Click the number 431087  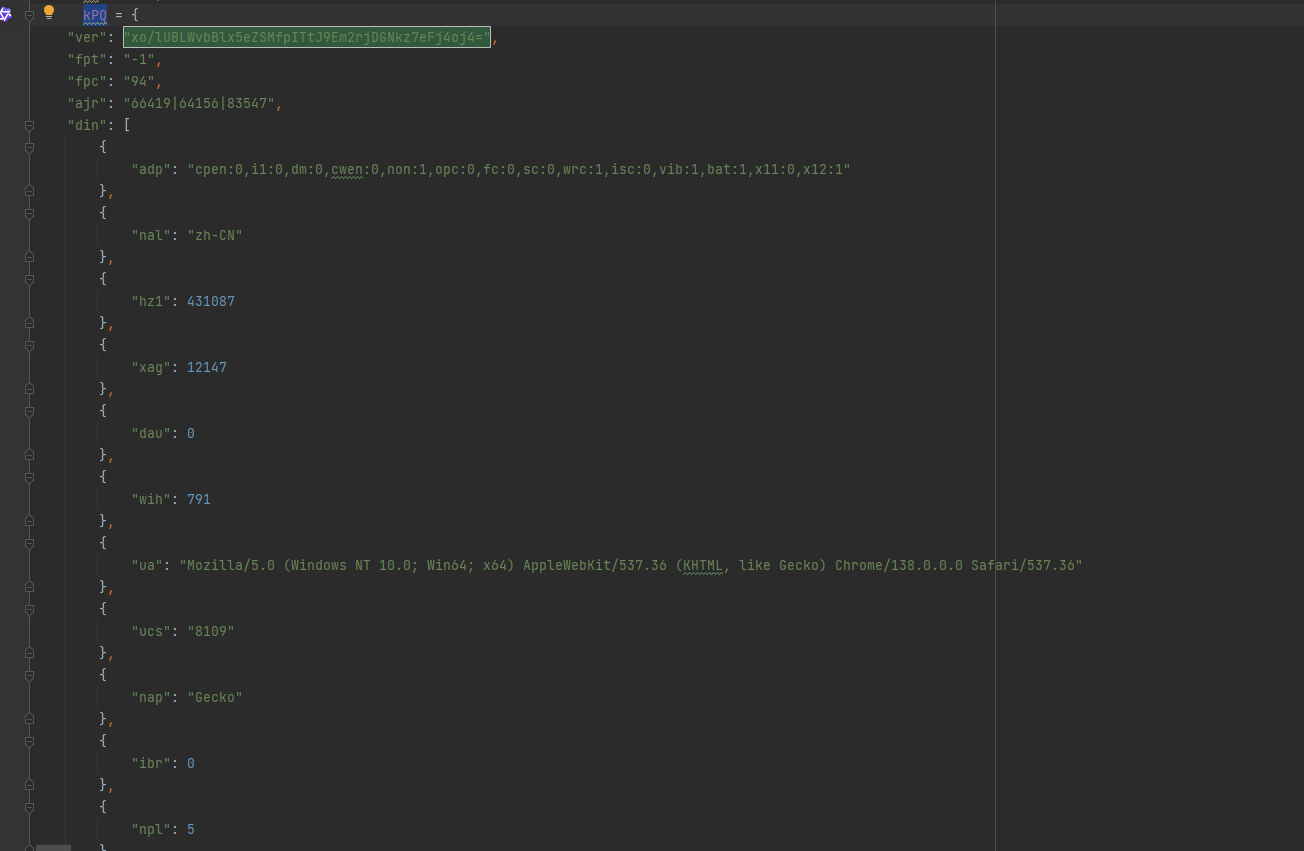pos(211,301)
